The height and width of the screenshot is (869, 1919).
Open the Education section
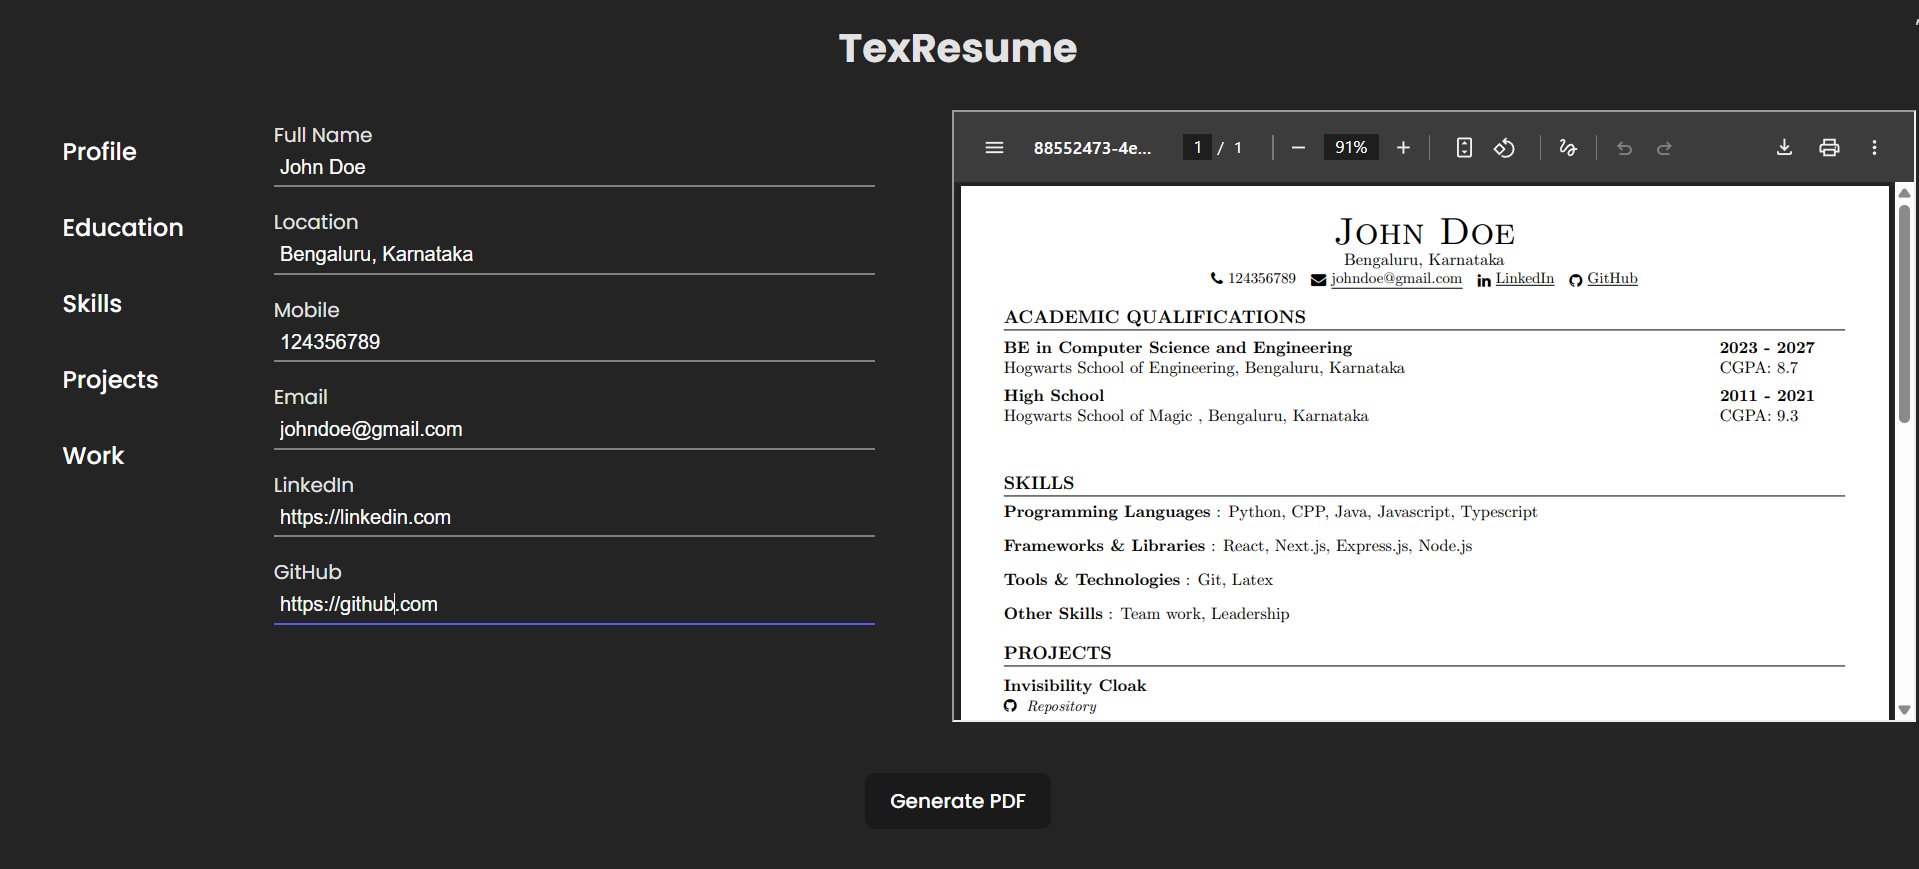pos(123,228)
